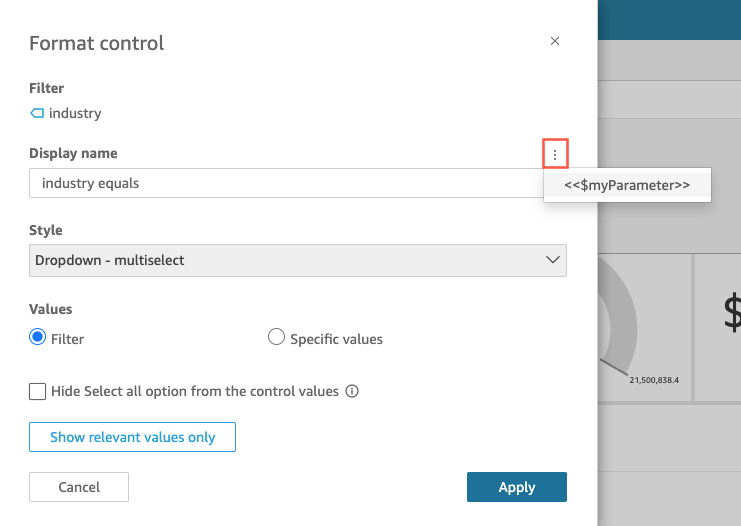Click the 21,500,838.4 gauge value label
Image resolution: width=741 pixels, height=526 pixels.
pyautogui.click(x=660, y=381)
